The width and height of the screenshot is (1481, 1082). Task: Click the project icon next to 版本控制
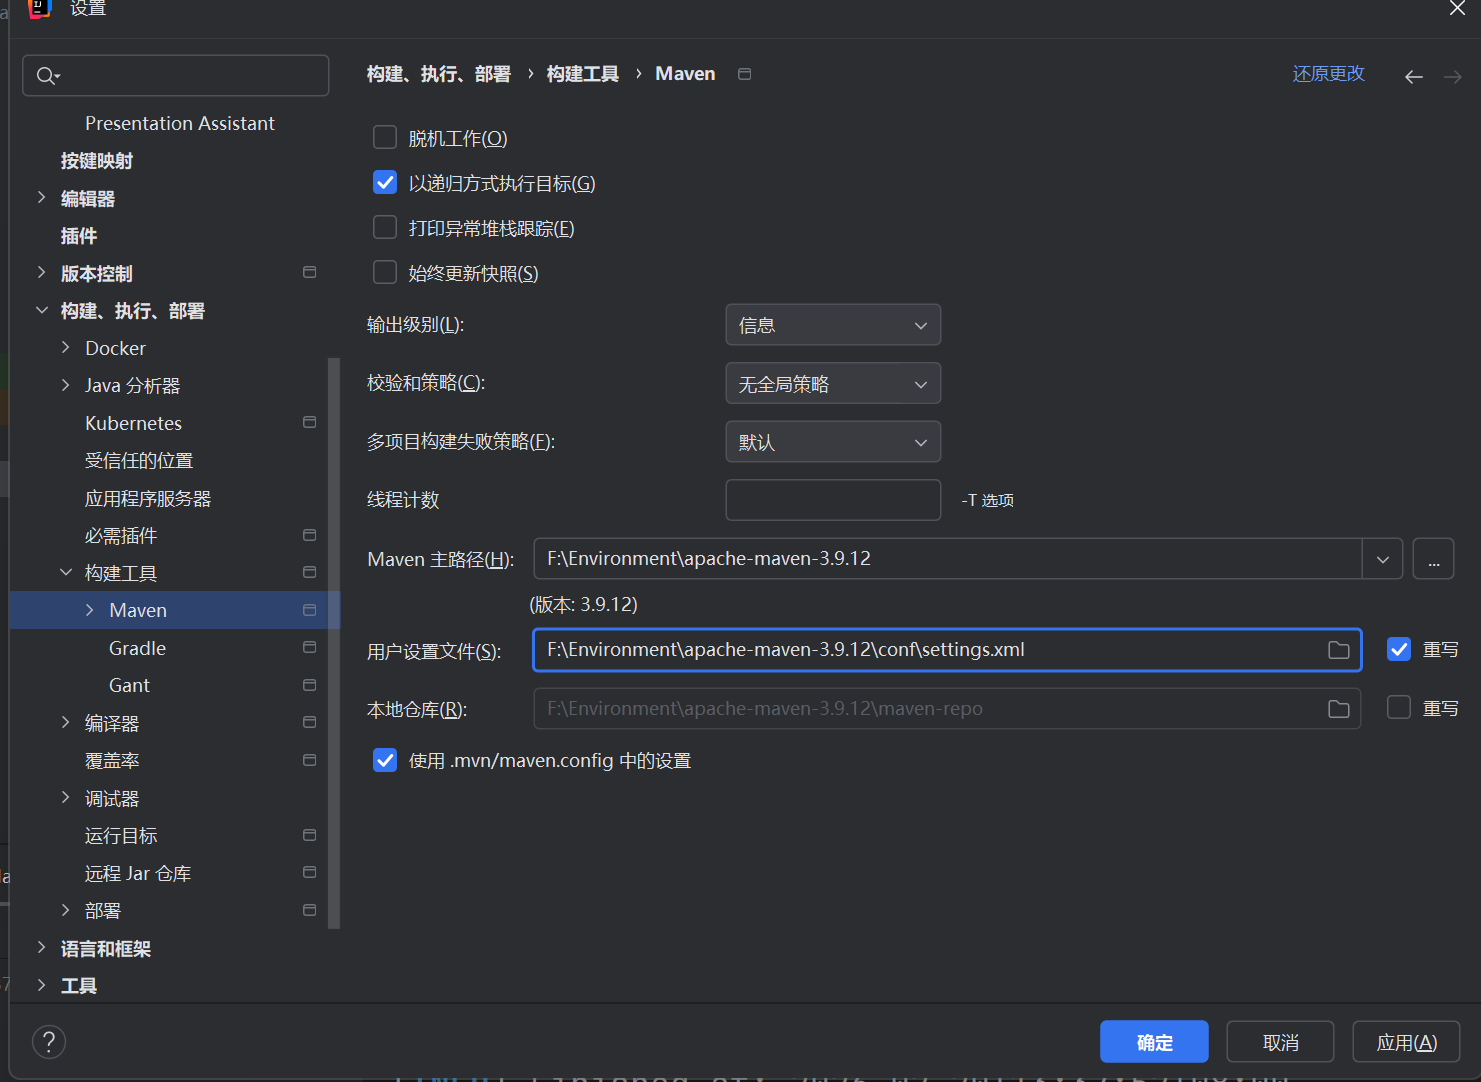[309, 272]
